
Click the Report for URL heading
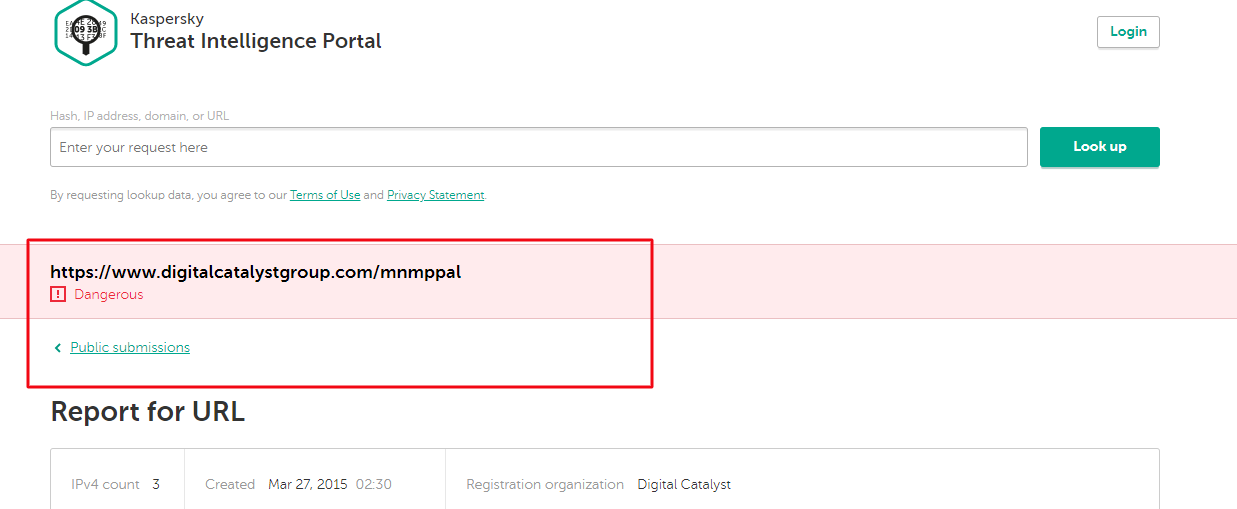pyautogui.click(x=148, y=411)
